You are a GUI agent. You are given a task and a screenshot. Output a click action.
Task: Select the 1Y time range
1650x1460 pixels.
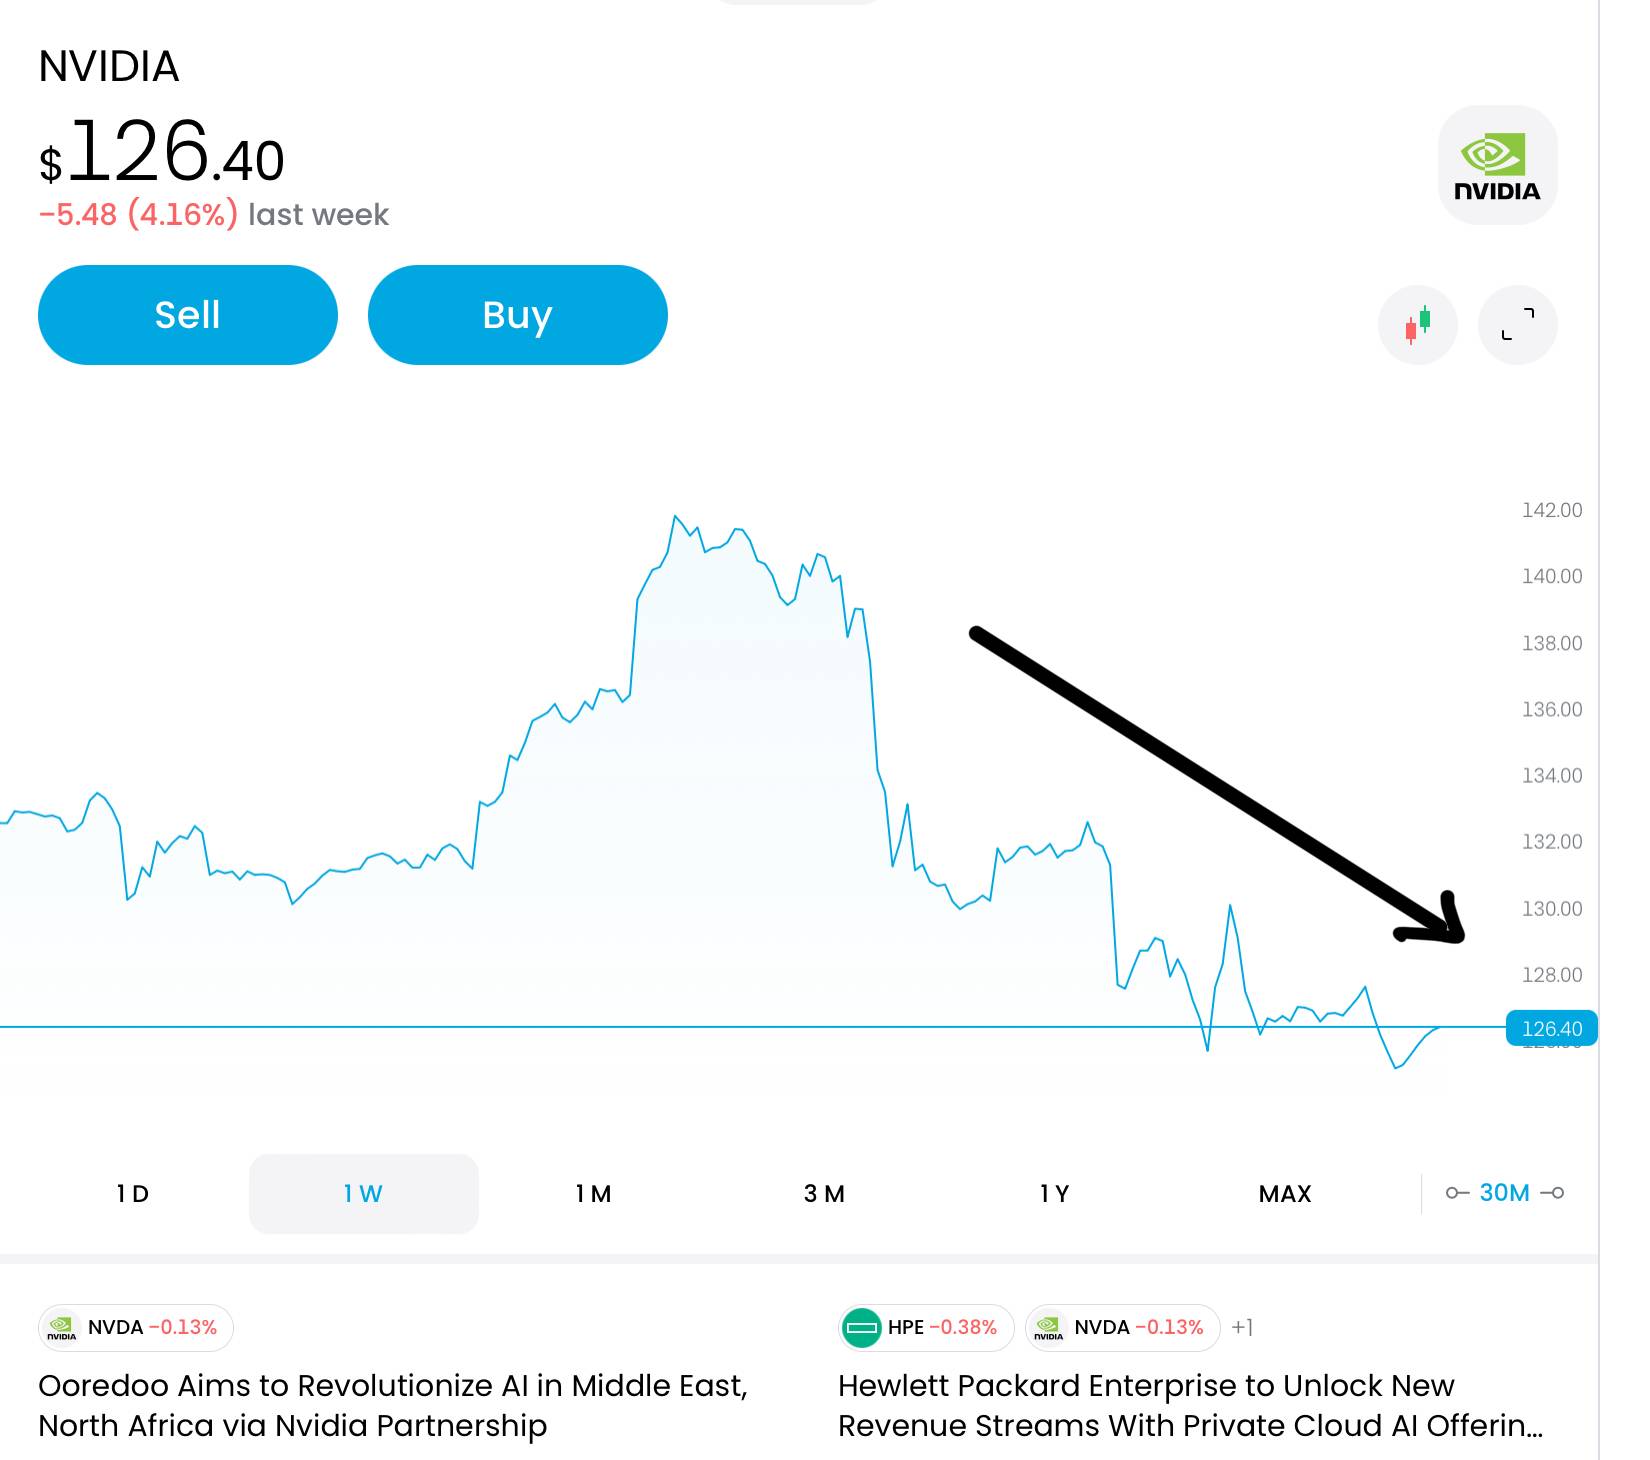(1054, 1194)
